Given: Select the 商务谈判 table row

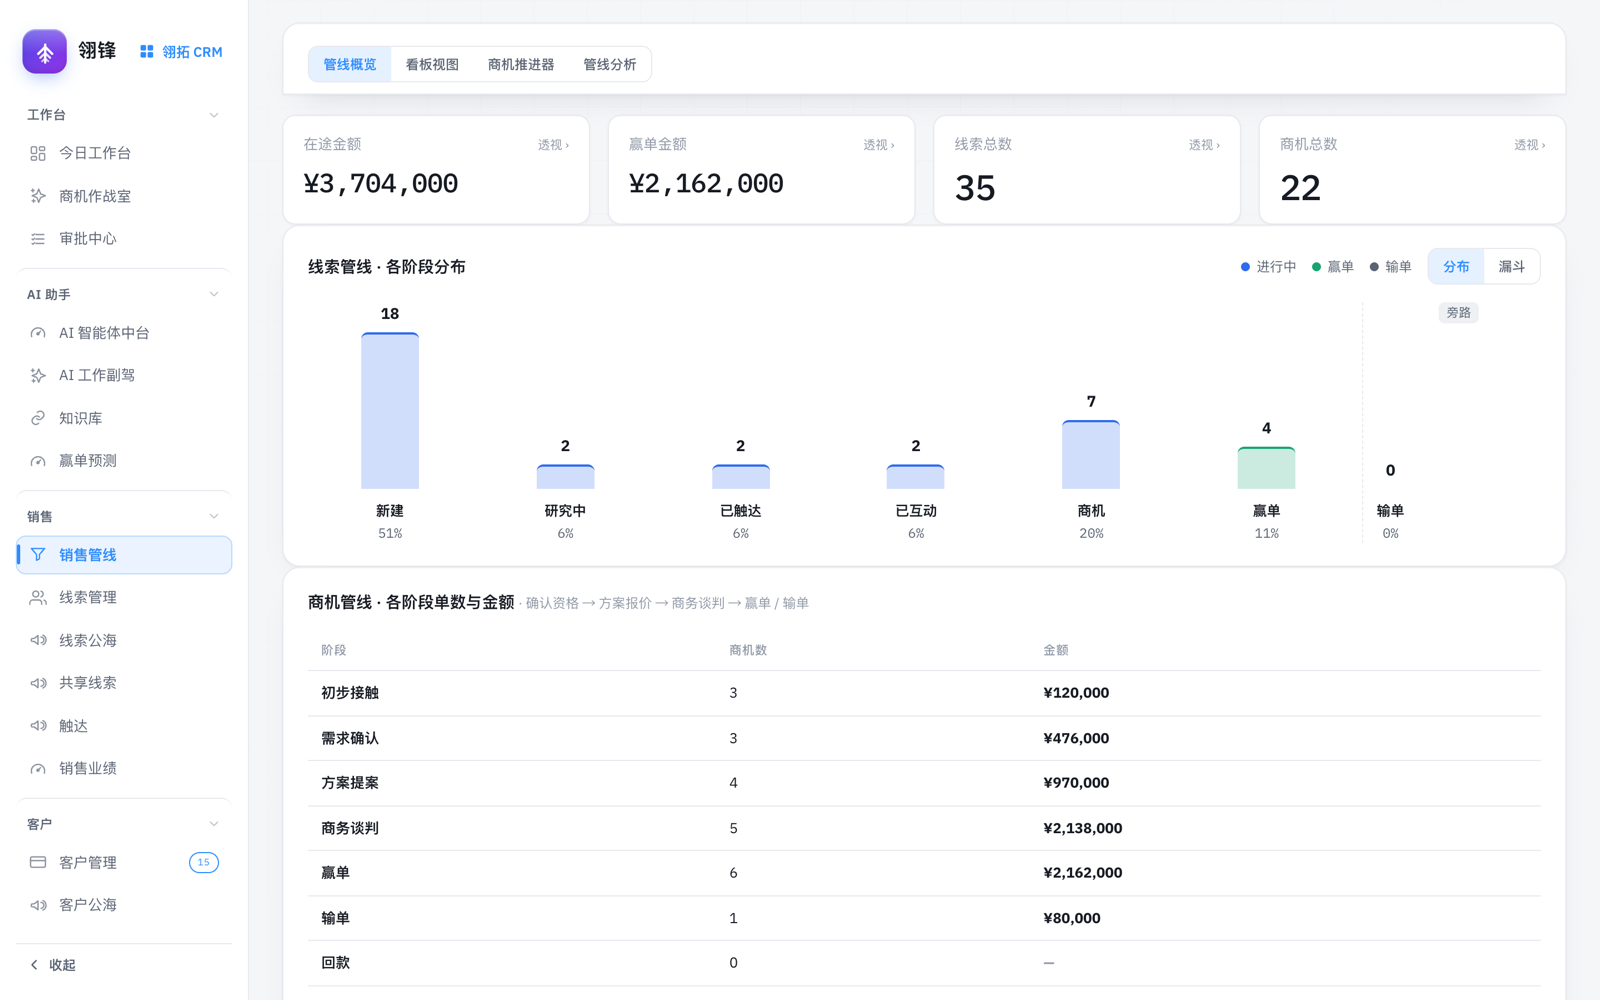Looking at the screenshot, I should click(924, 828).
